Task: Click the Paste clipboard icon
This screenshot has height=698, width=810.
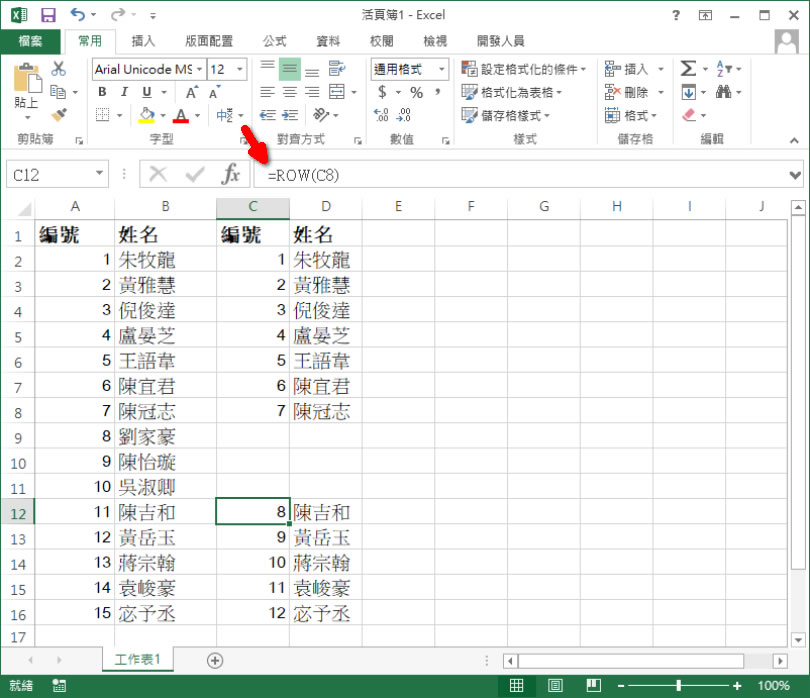Action: coord(27,79)
